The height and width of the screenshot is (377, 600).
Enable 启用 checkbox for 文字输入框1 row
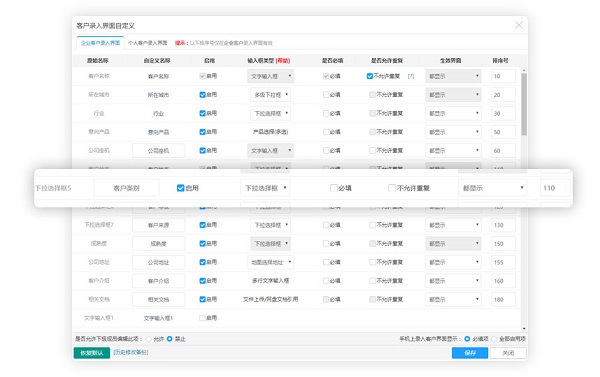202,318
